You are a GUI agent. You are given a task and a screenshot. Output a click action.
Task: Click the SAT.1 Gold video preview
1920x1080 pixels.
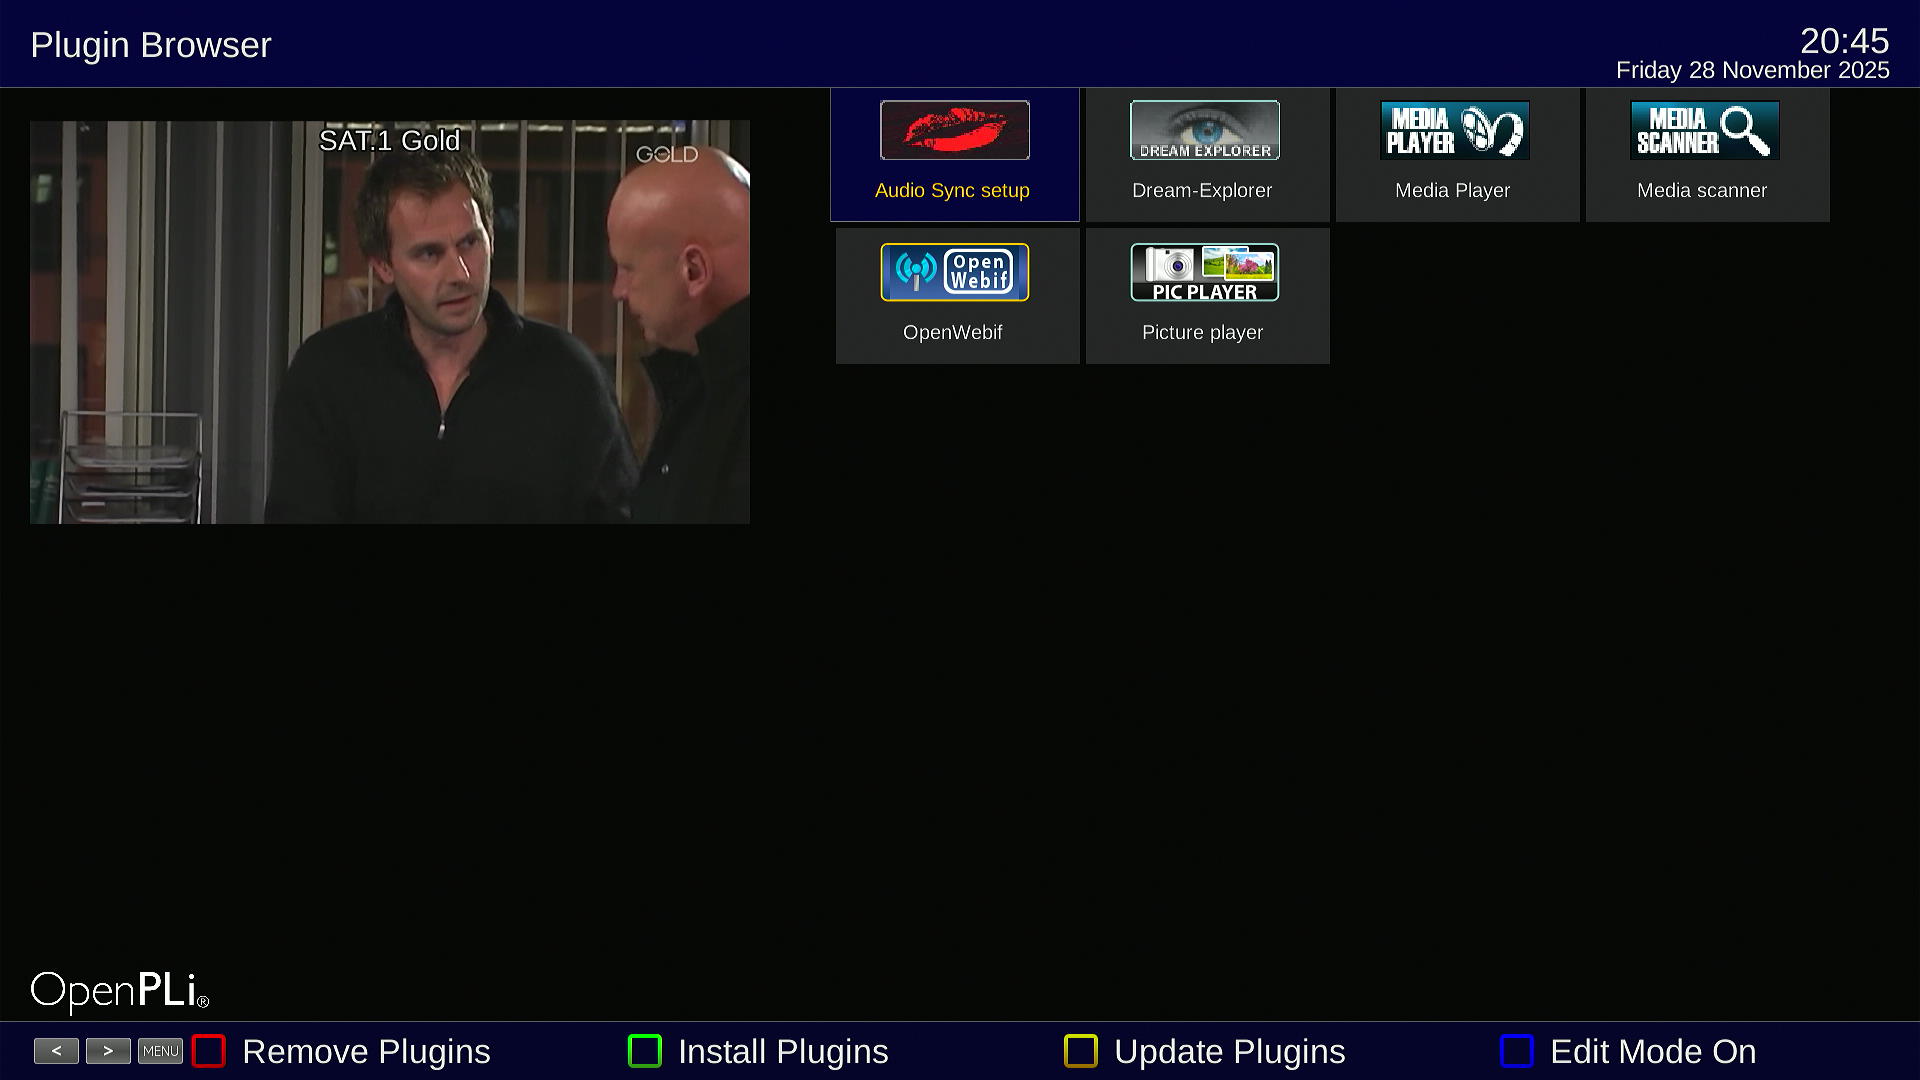390,322
